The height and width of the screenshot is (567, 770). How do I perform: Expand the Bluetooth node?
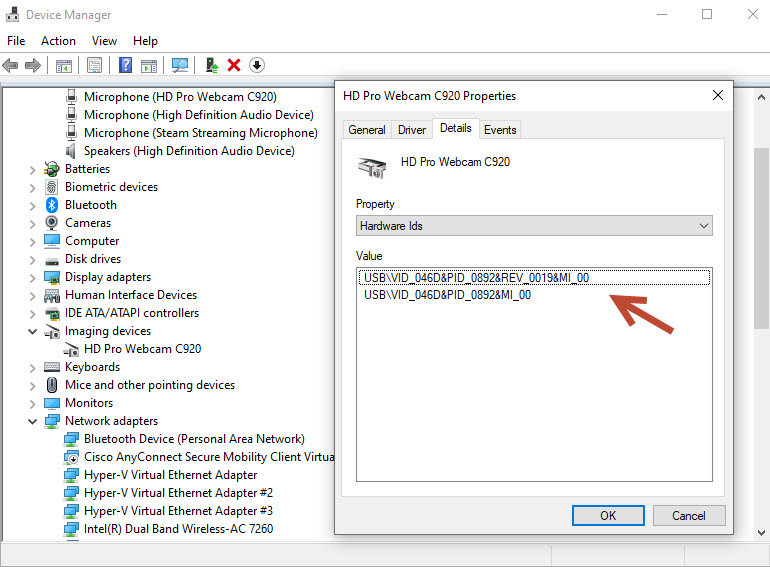point(32,206)
